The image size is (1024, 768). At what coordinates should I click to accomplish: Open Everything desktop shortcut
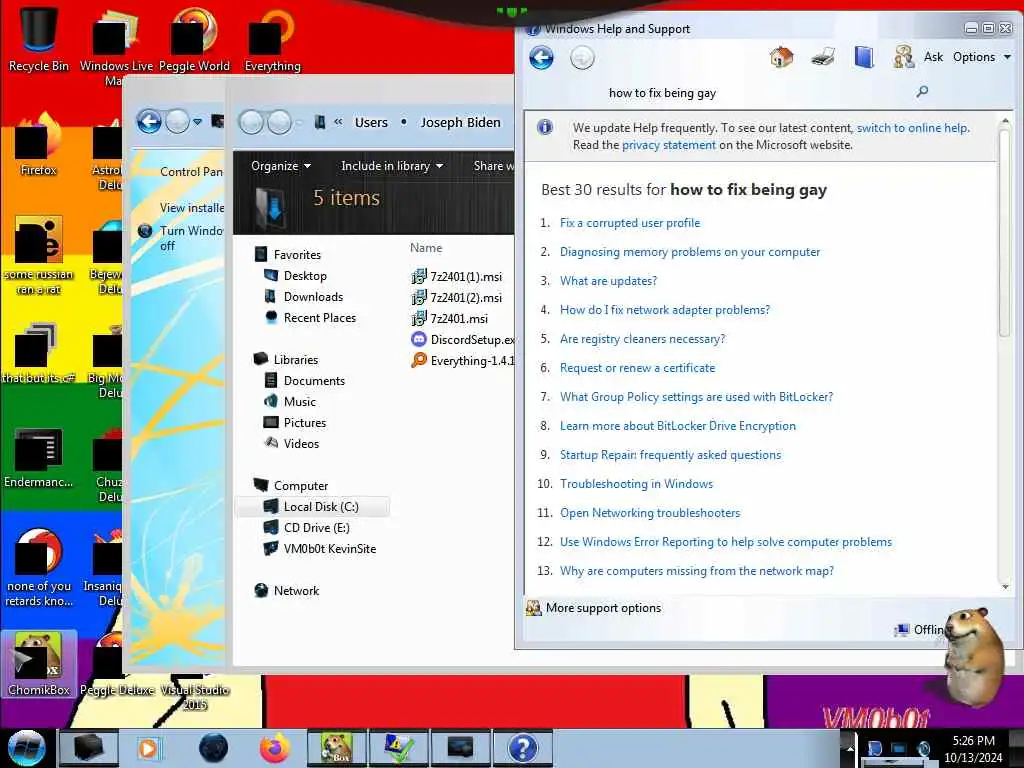[x=272, y=39]
